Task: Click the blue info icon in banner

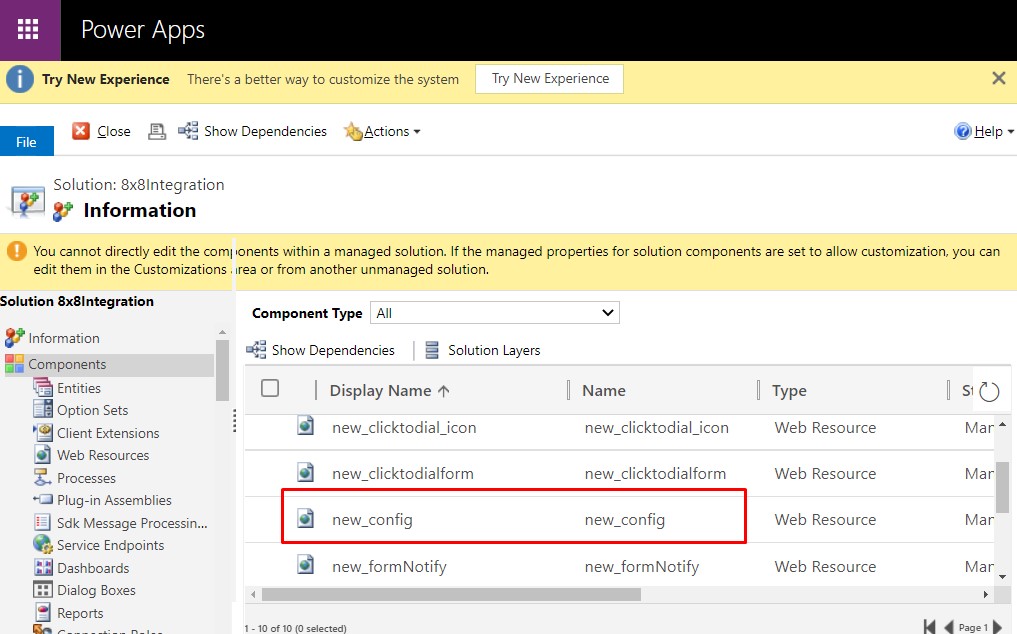Action: [19, 79]
